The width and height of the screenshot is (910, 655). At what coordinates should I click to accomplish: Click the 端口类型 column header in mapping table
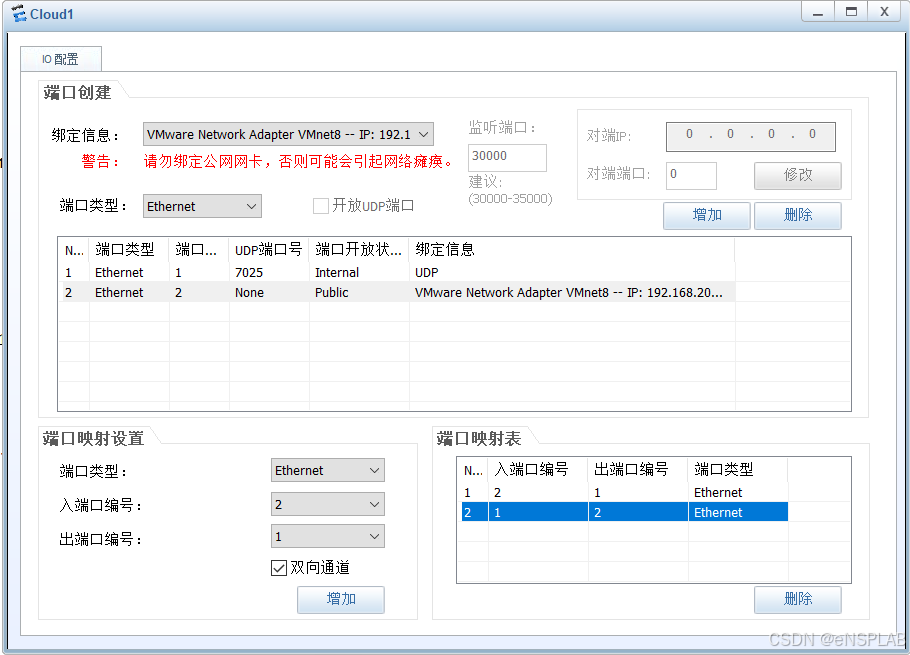click(738, 470)
